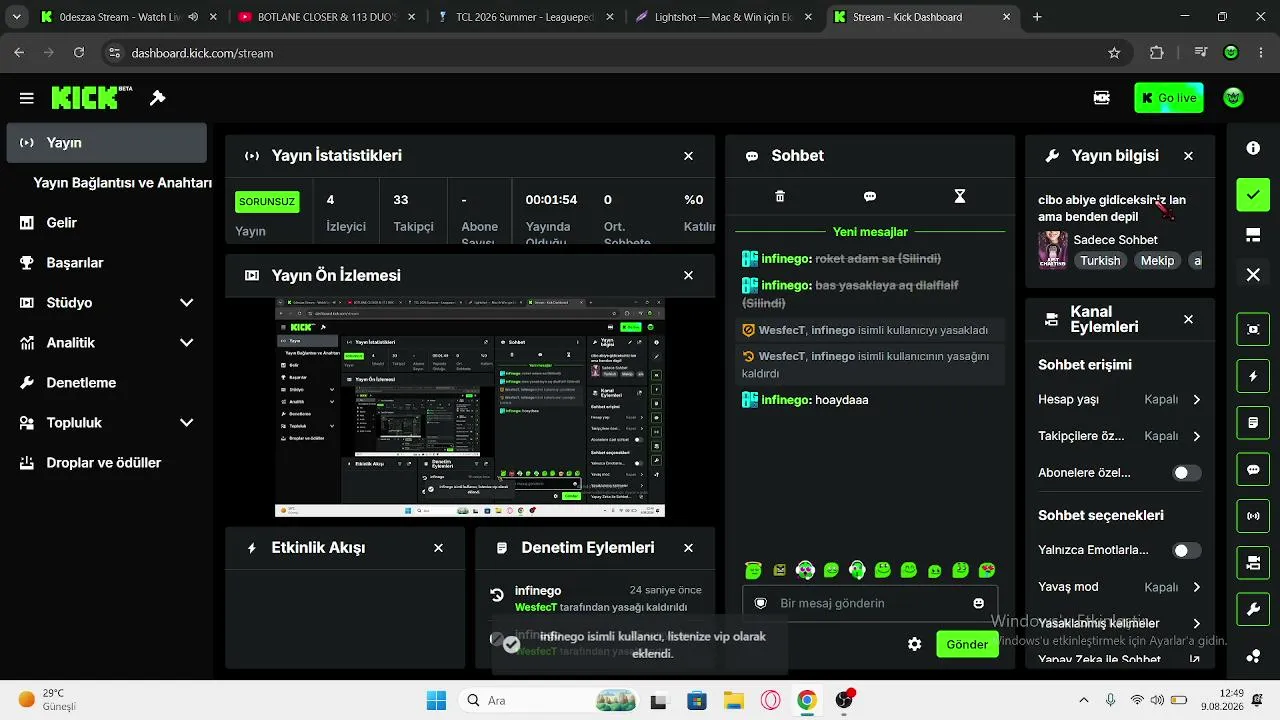Screen dimensions: 1280x720
Task: Clear chat with the trash icon
Action: 780,197
